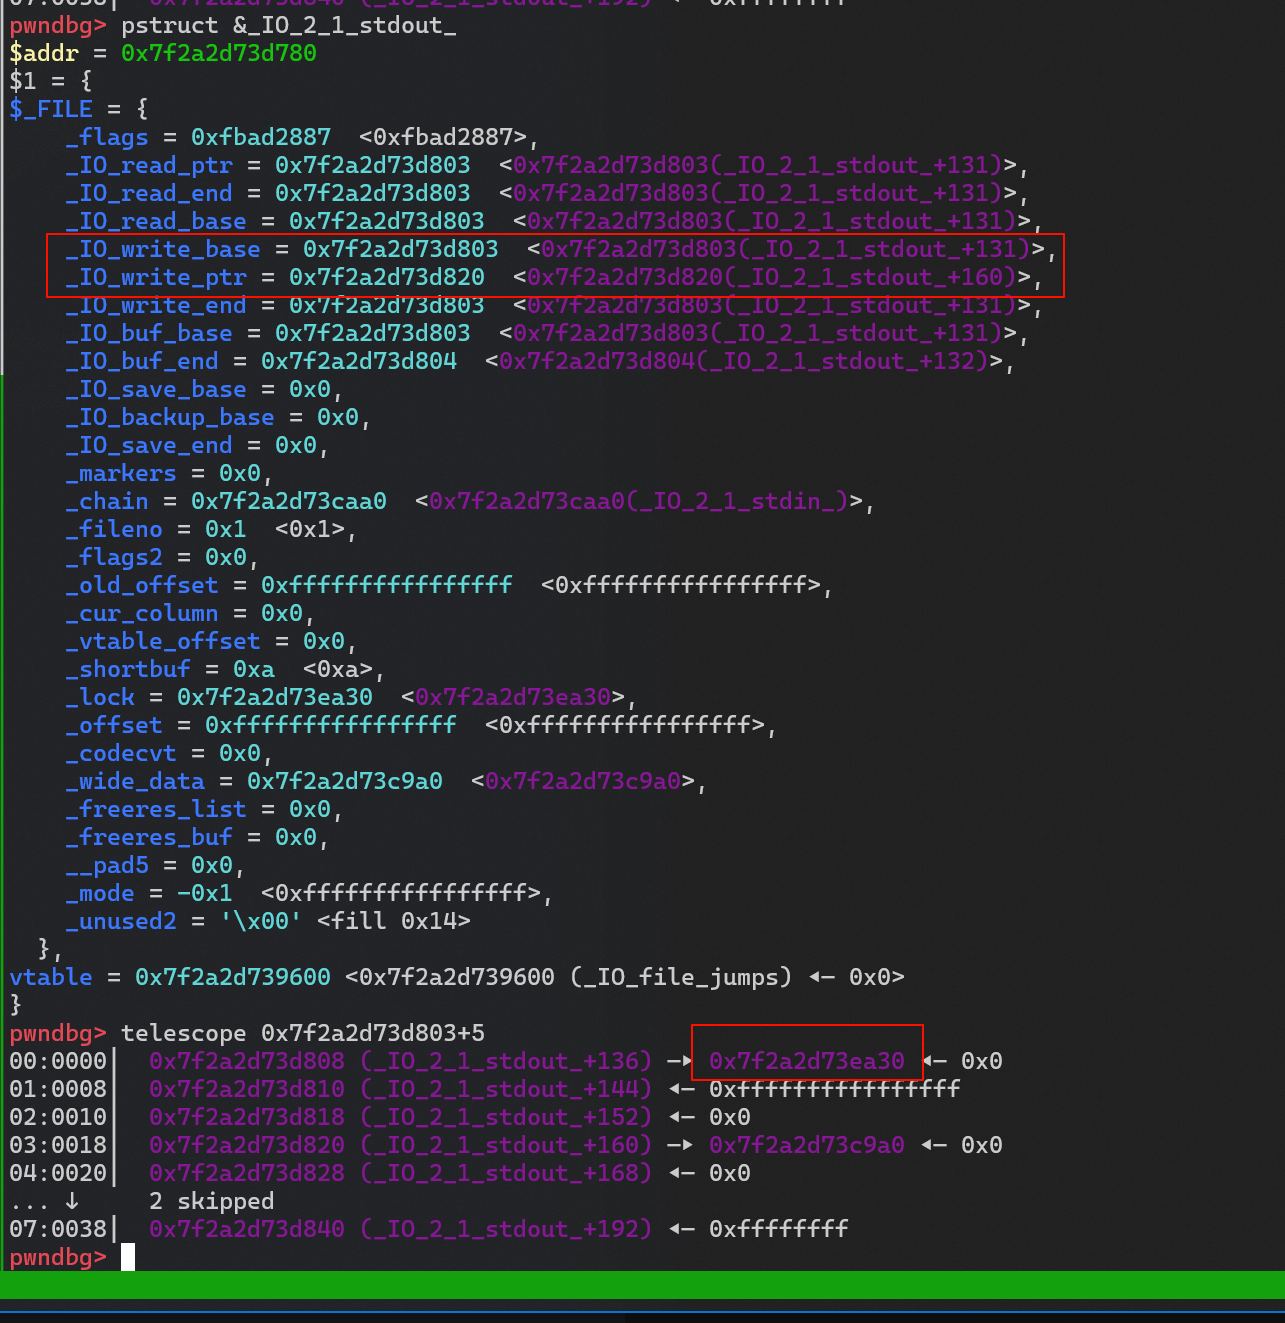1285x1323 pixels.
Task: Select the _flags value 0xfbad2887
Action: click(261, 137)
